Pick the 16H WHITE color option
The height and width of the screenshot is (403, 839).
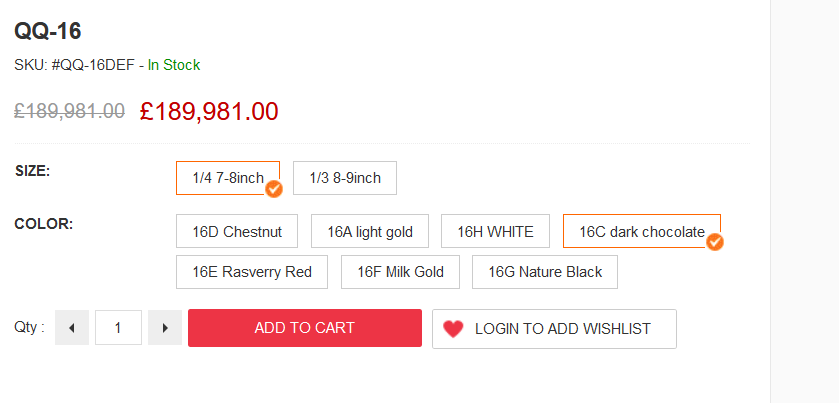tap(495, 231)
